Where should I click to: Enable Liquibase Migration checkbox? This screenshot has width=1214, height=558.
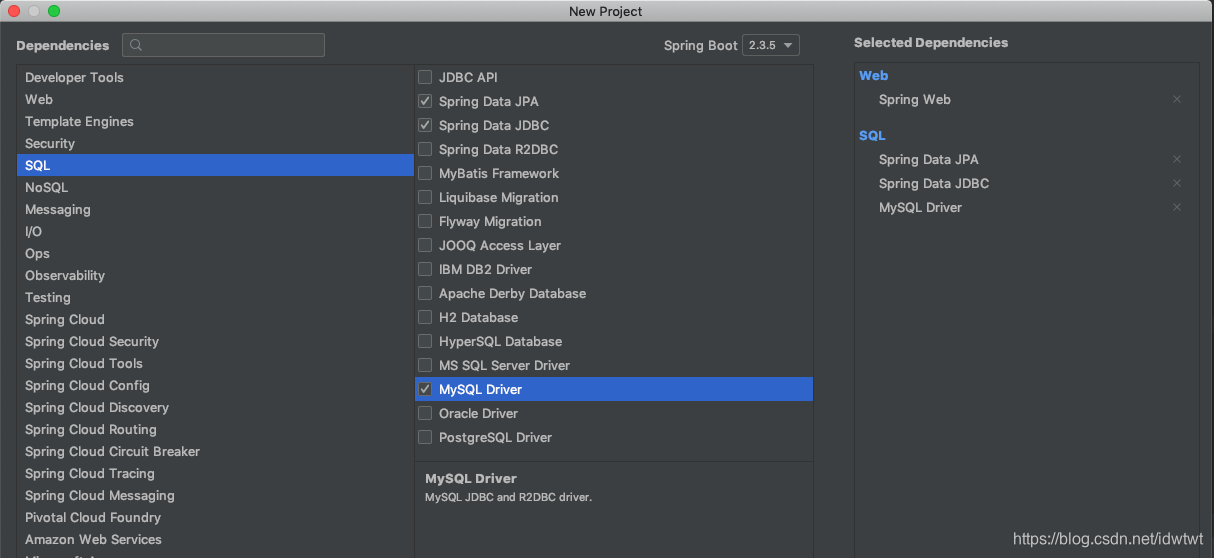pos(425,197)
